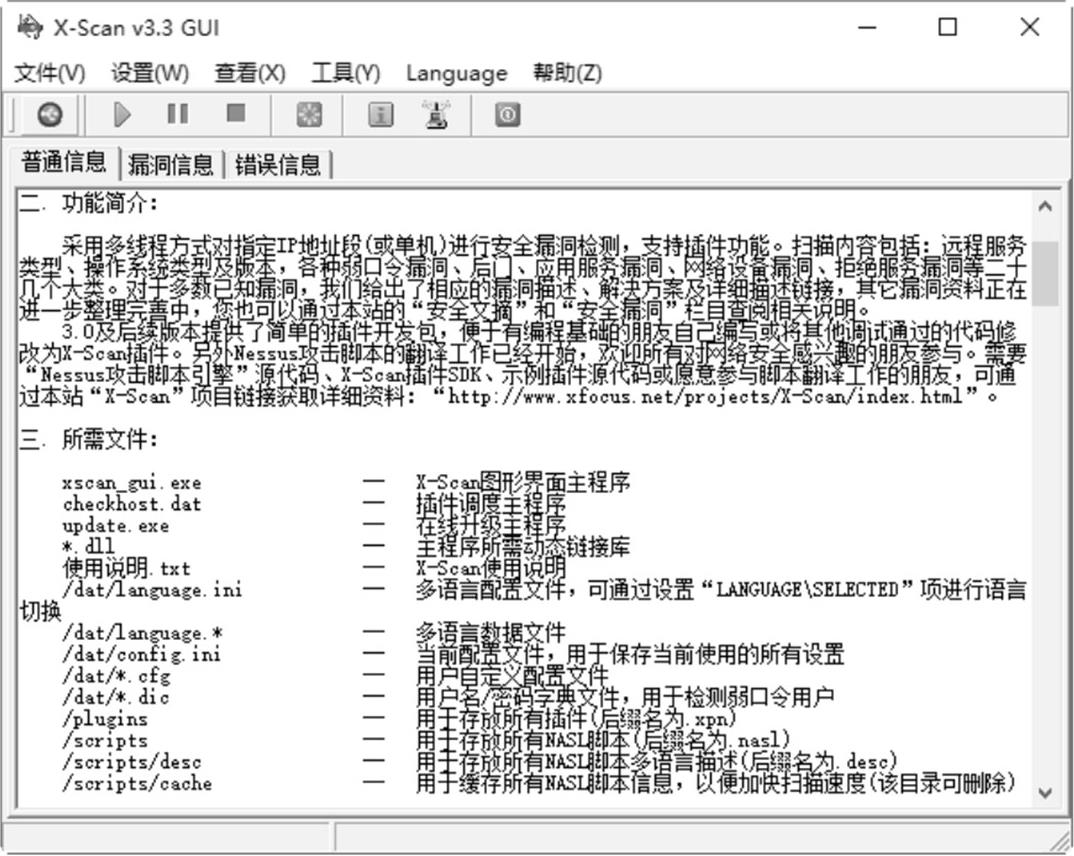Image resolution: width=1074 pixels, height=856 pixels.
Task: Click the snowflake-style report icon
Action: (309, 115)
